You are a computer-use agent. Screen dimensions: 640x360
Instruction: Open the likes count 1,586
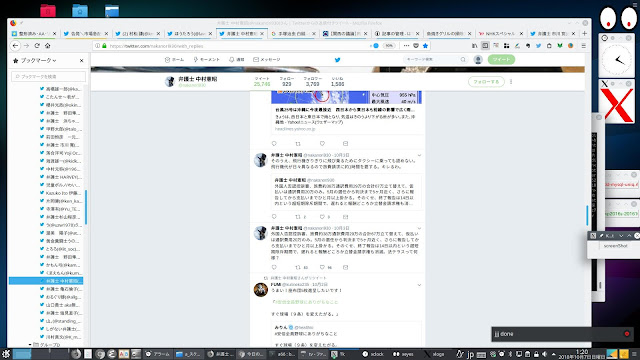click(337, 82)
